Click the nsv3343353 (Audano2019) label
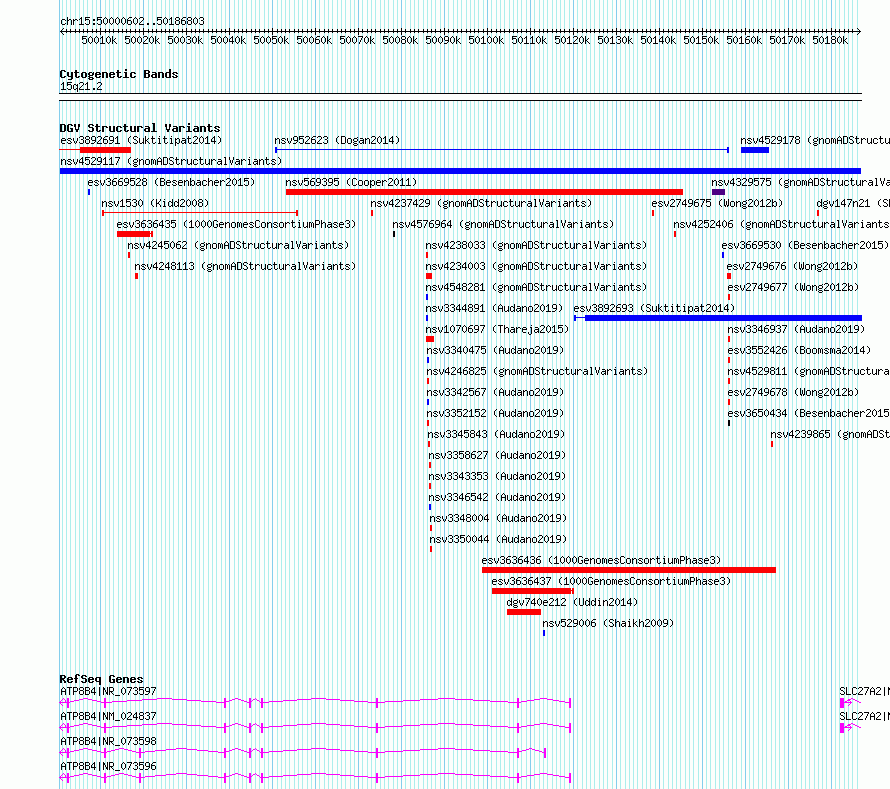The width and height of the screenshot is (890, 789). click(x=497, y=476)
